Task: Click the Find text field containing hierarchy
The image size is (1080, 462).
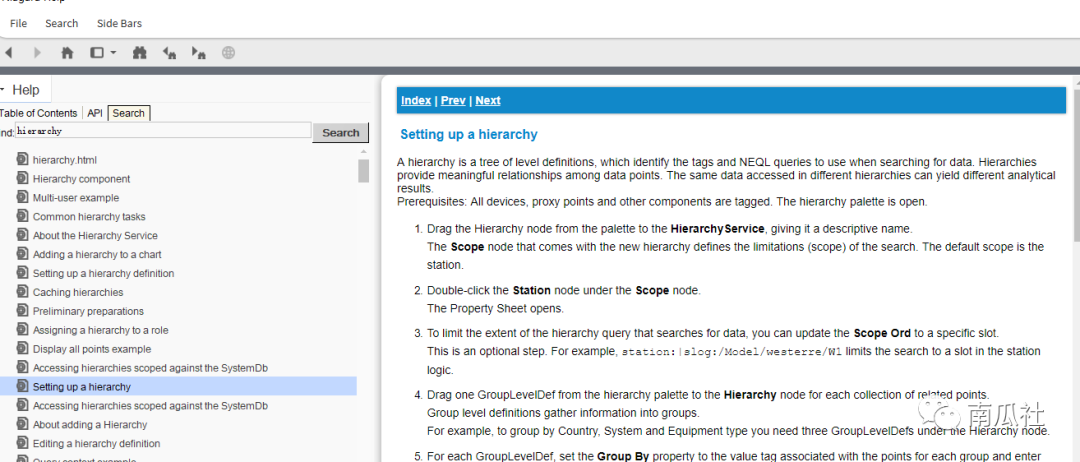Action: (163, 131)
